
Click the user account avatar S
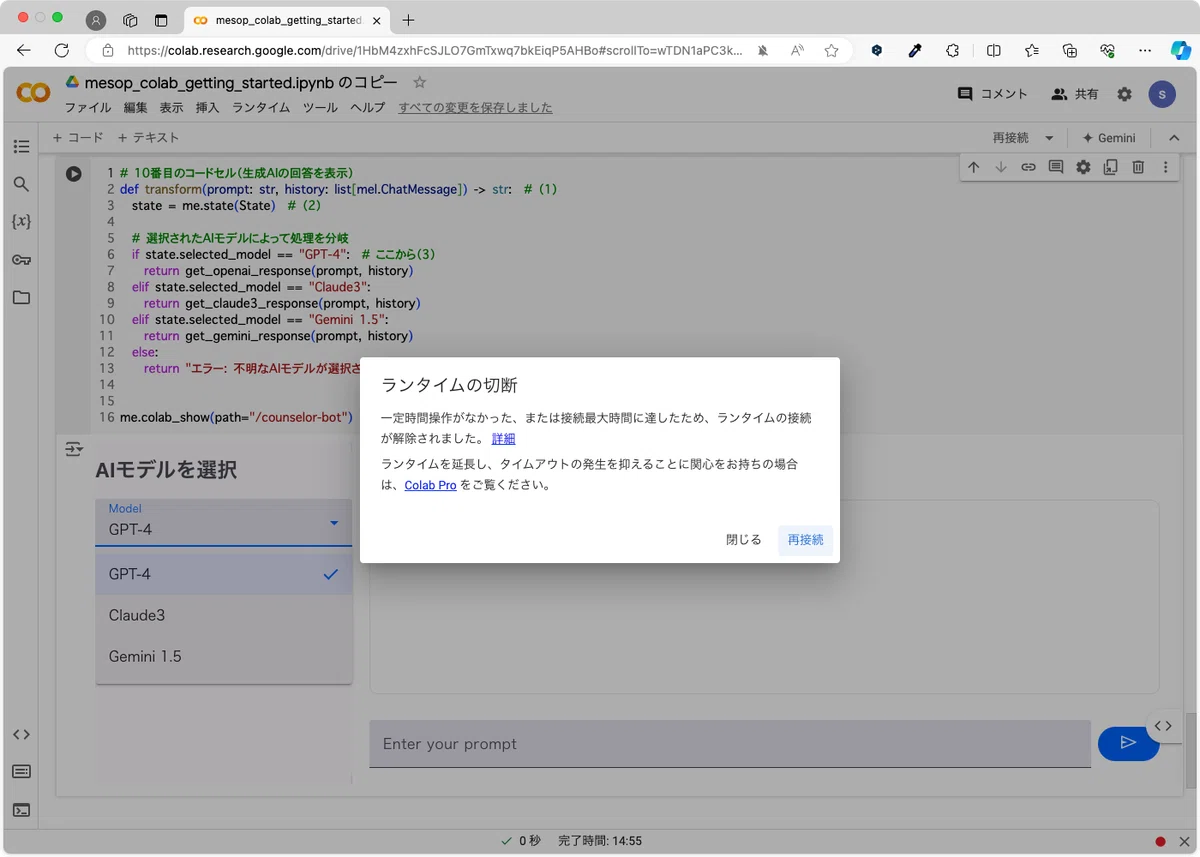pyautogui.click(x=1162, y=94)
